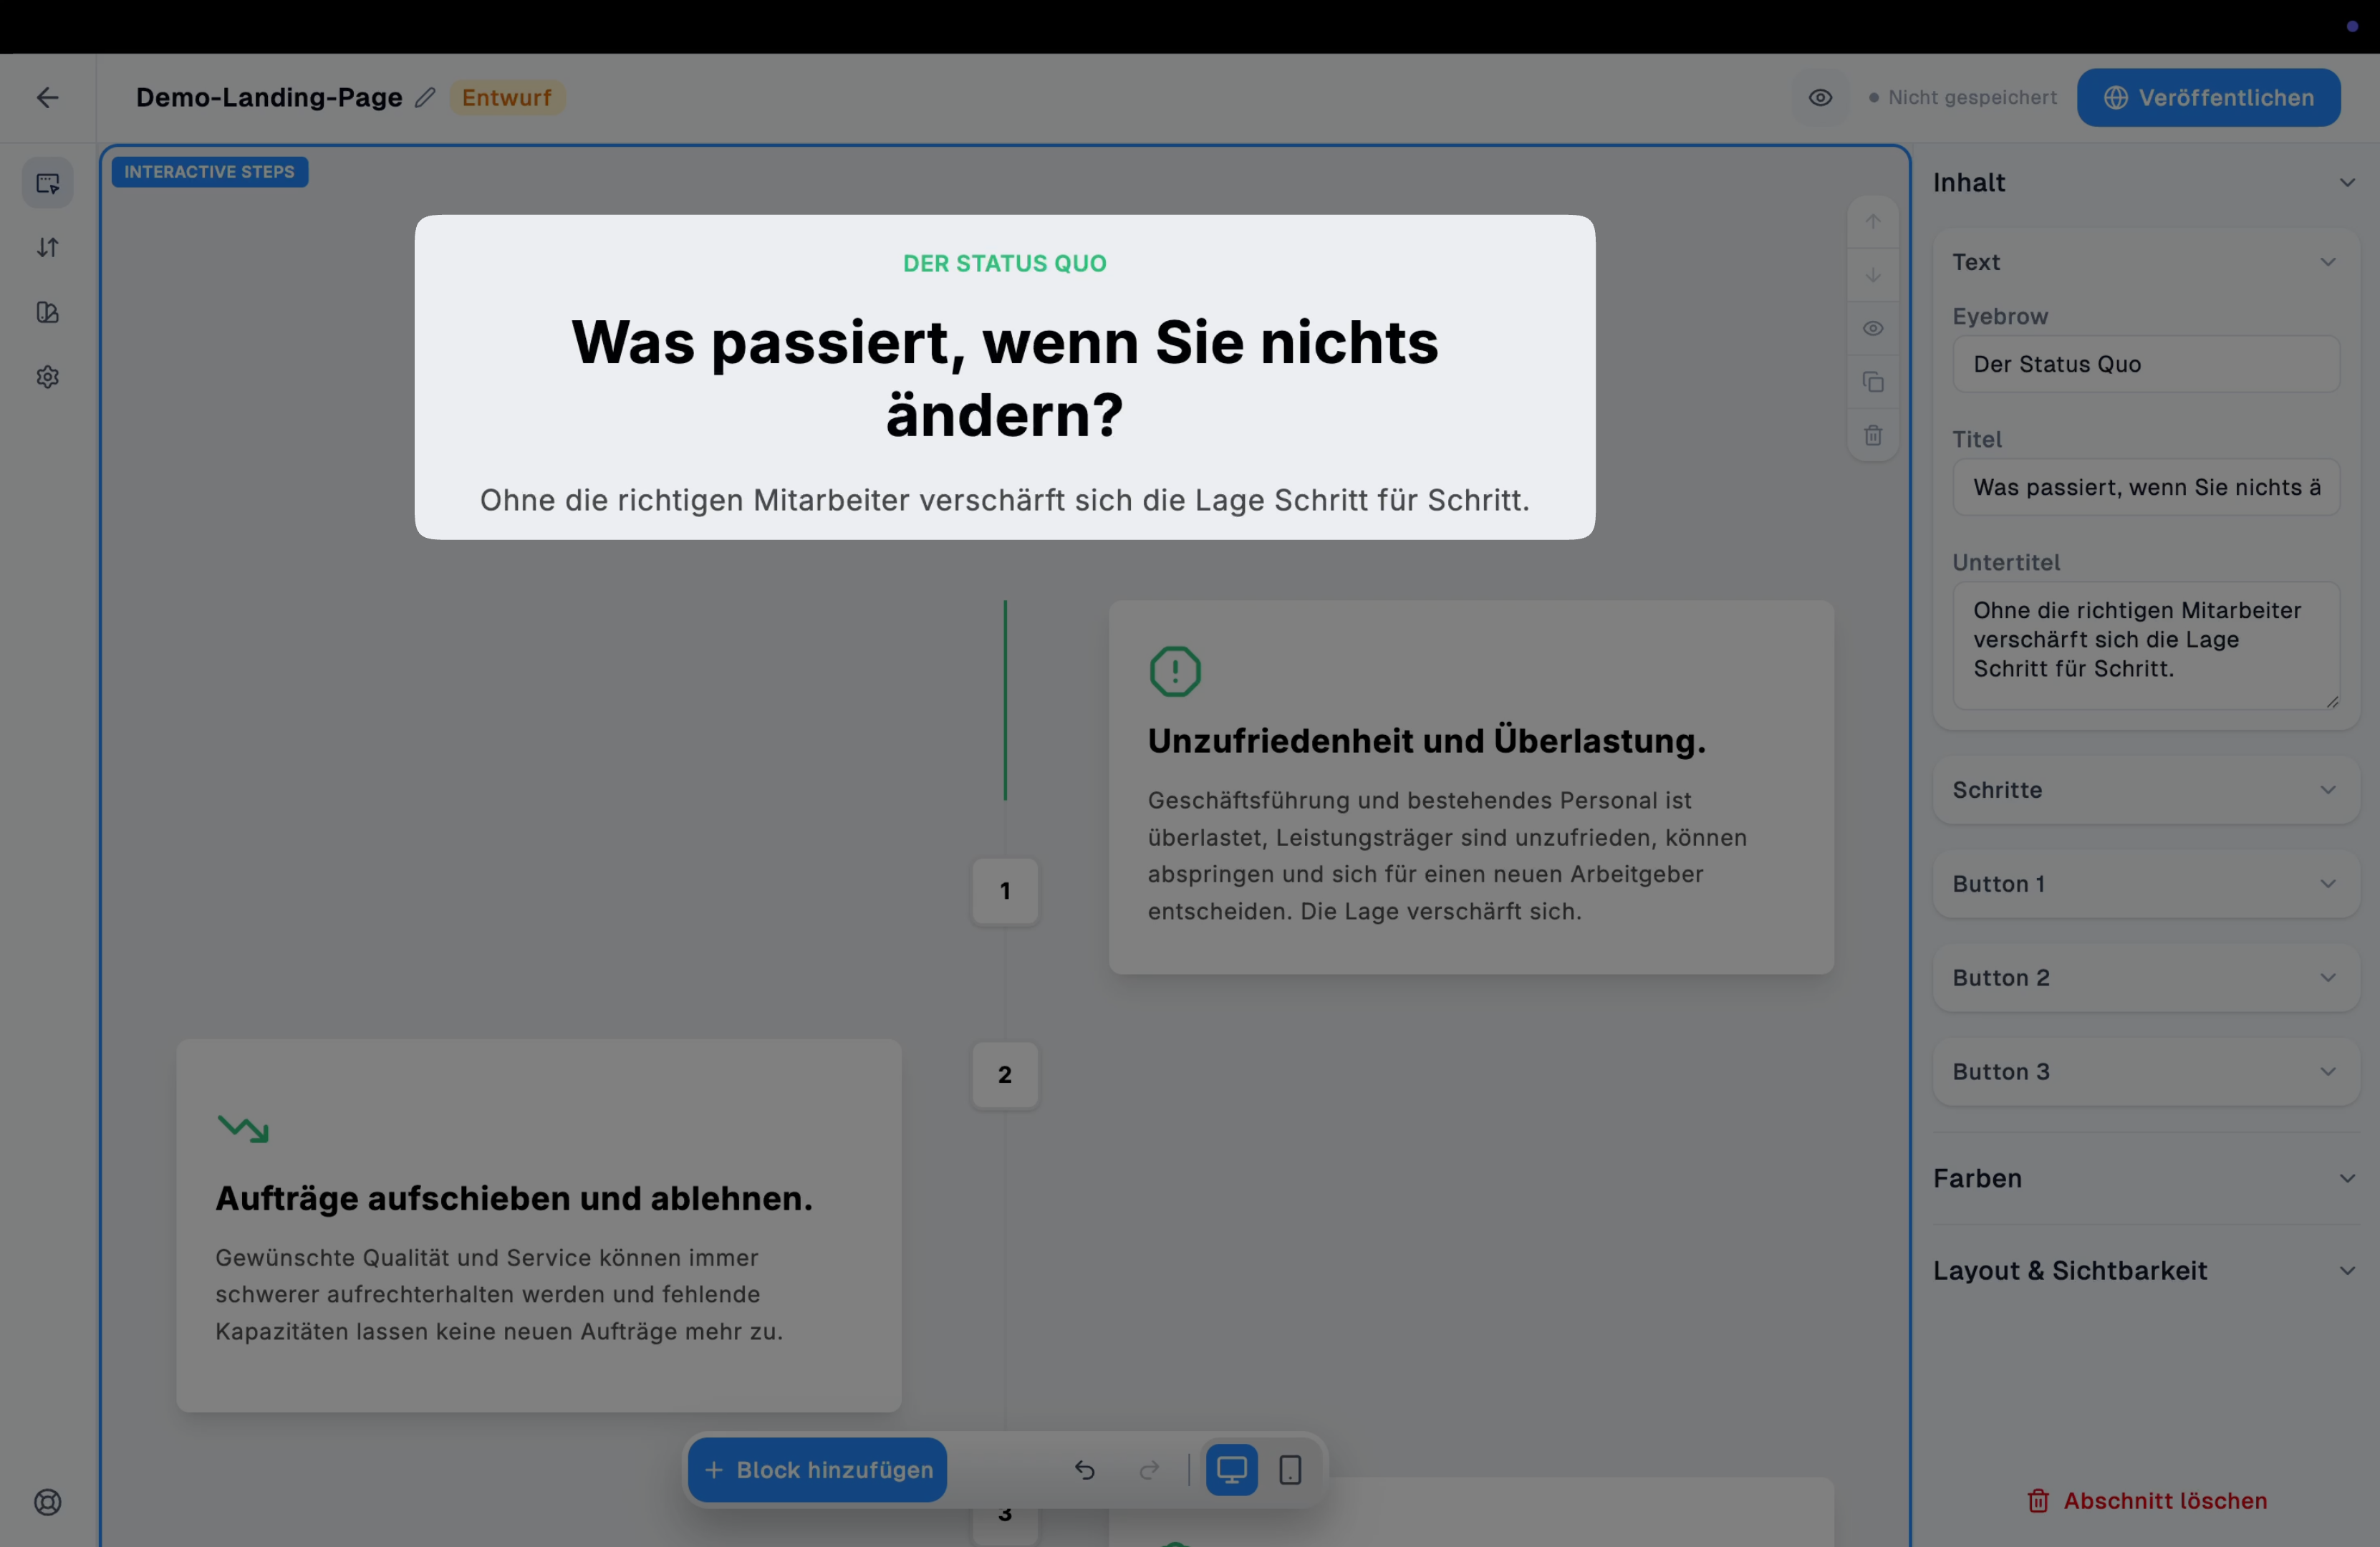
Task: Switch to desktop preview mode
Action: (1231, 1469)
